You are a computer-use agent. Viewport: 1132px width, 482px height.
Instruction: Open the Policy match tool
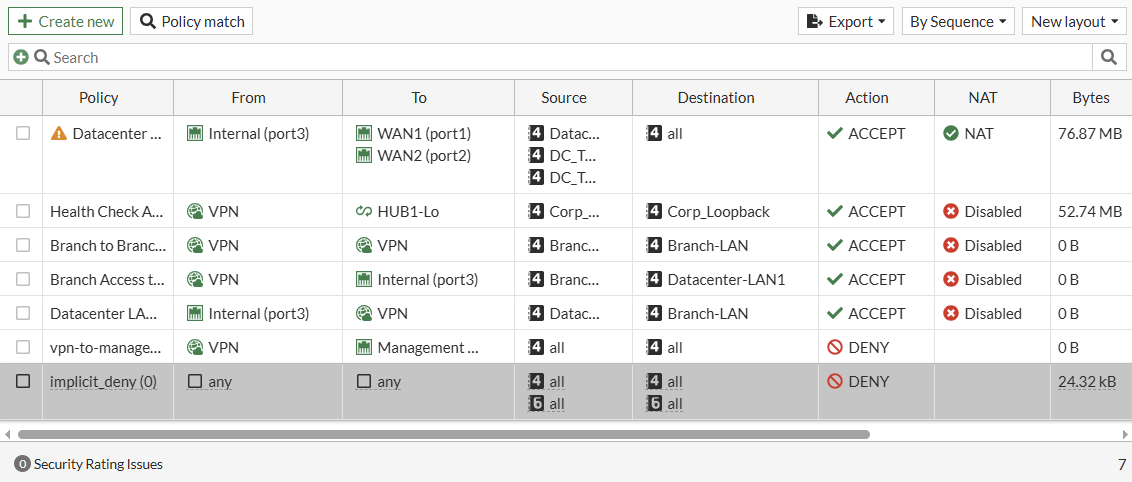tap(192, 21)
